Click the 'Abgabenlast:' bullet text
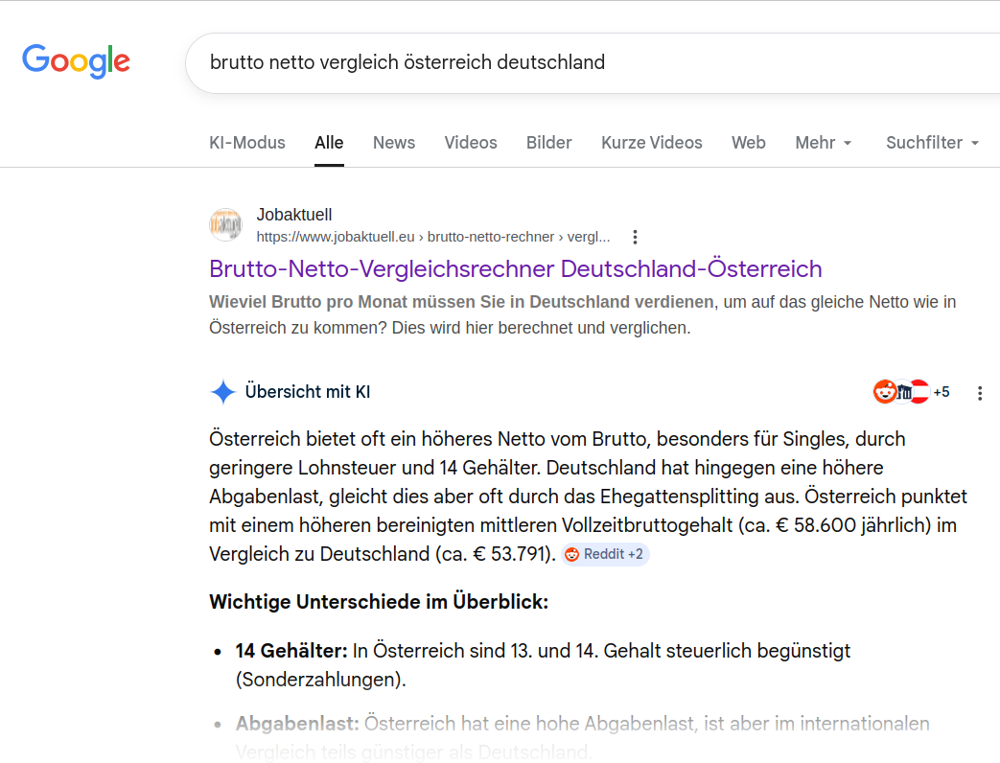 coord(298,723)
